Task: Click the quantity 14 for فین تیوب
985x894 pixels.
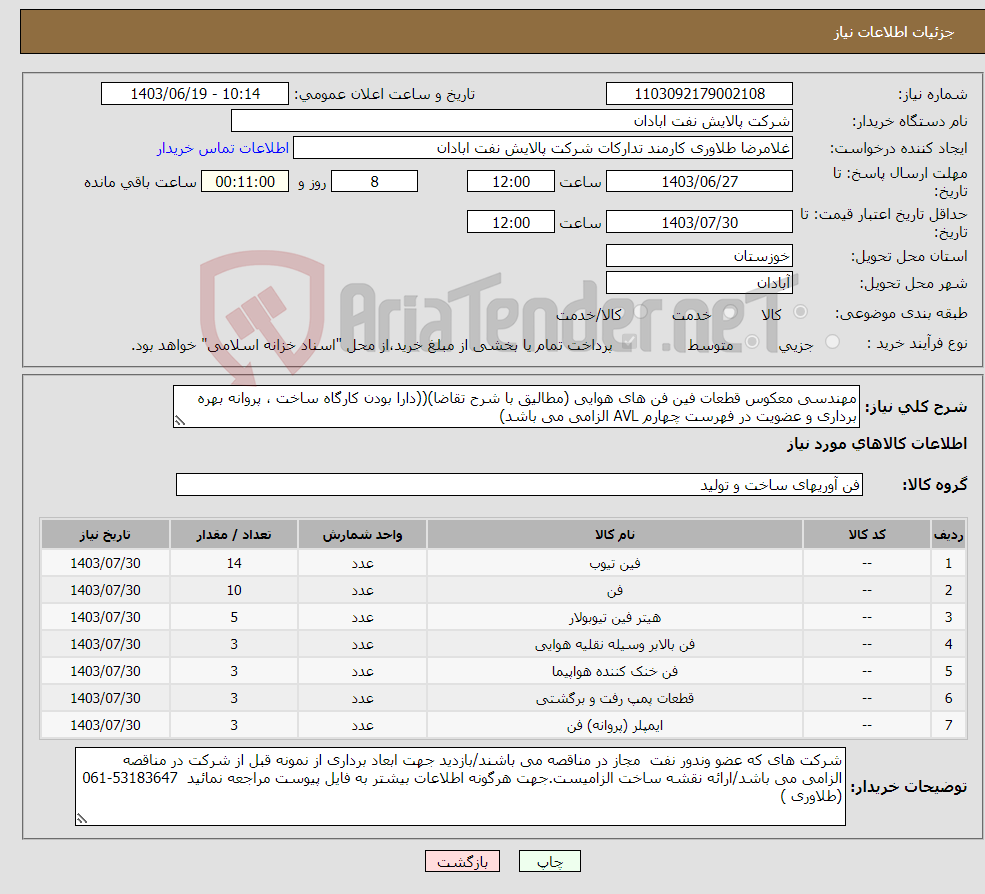Action: pos(234,564)
